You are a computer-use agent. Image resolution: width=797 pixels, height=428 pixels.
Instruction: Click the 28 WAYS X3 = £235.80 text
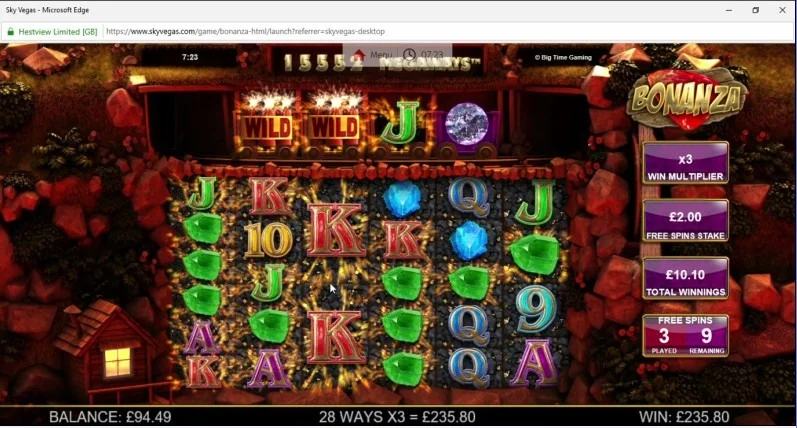click(x=397, y=417)
